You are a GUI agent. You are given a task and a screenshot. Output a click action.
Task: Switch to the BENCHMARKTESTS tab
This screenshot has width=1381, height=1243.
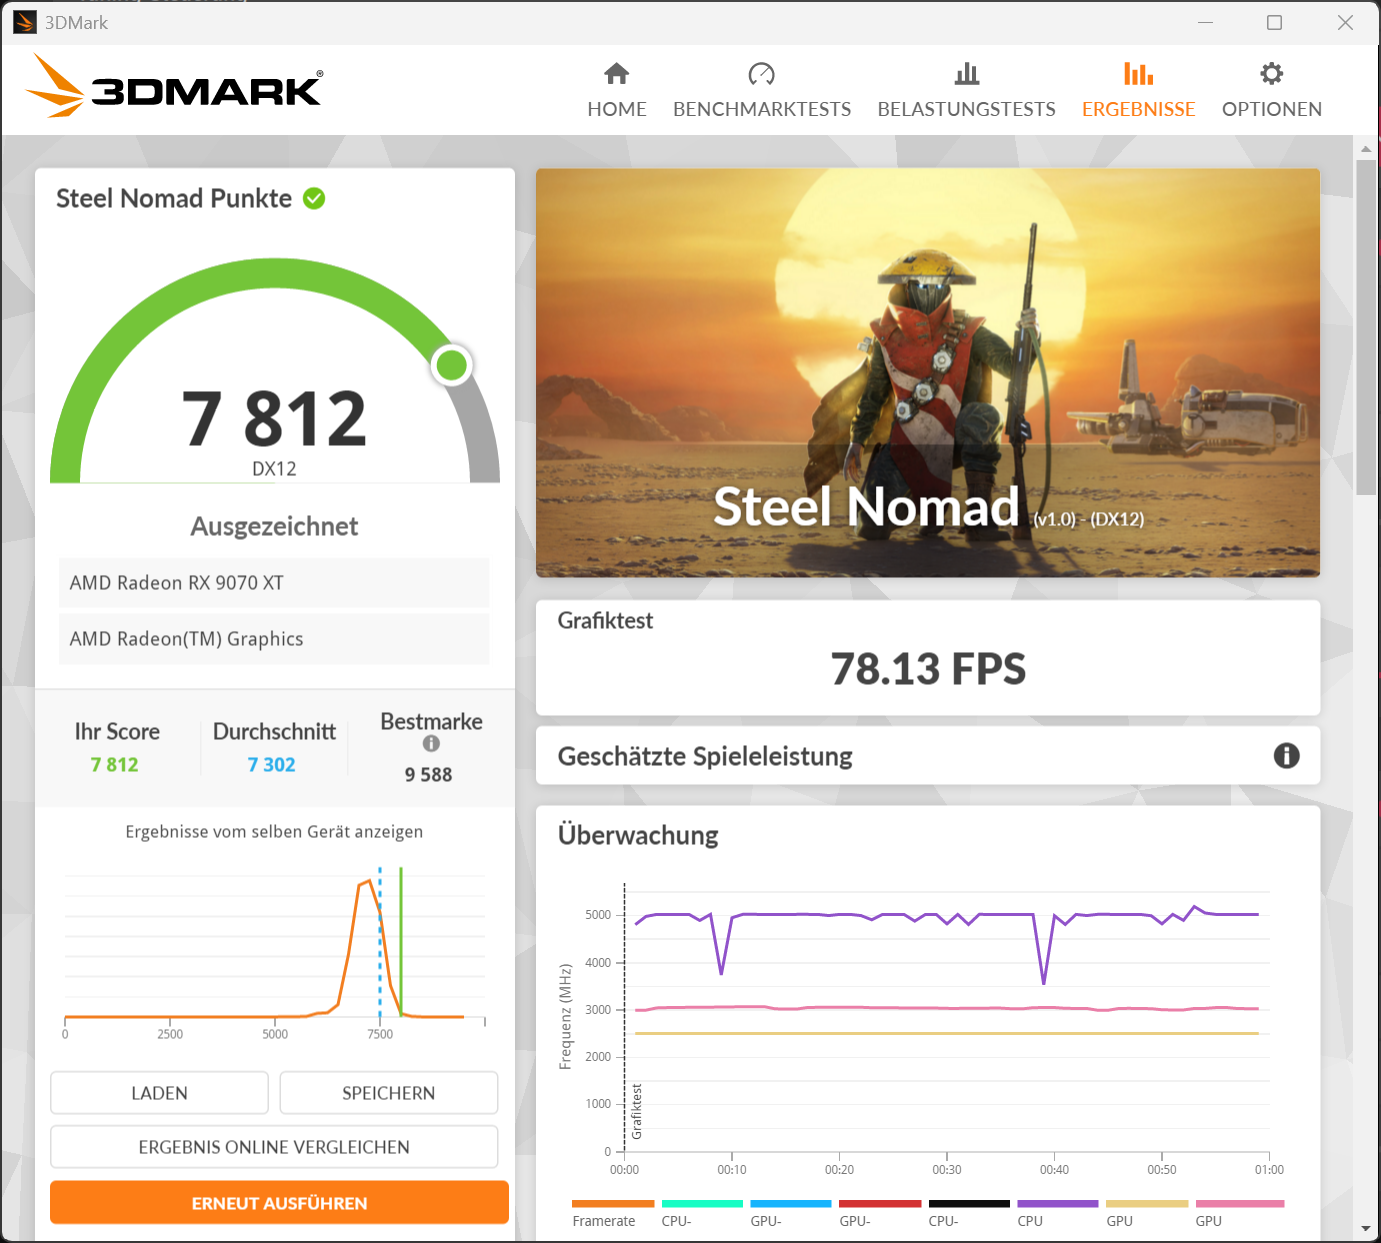[x=762, y=109]
